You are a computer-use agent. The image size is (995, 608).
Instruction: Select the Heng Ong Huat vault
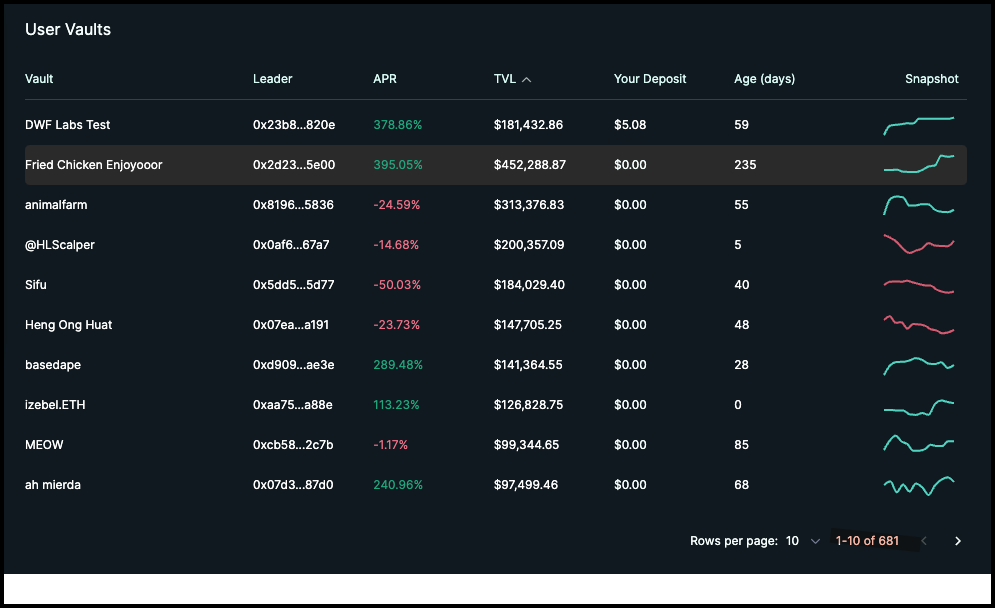68,325
